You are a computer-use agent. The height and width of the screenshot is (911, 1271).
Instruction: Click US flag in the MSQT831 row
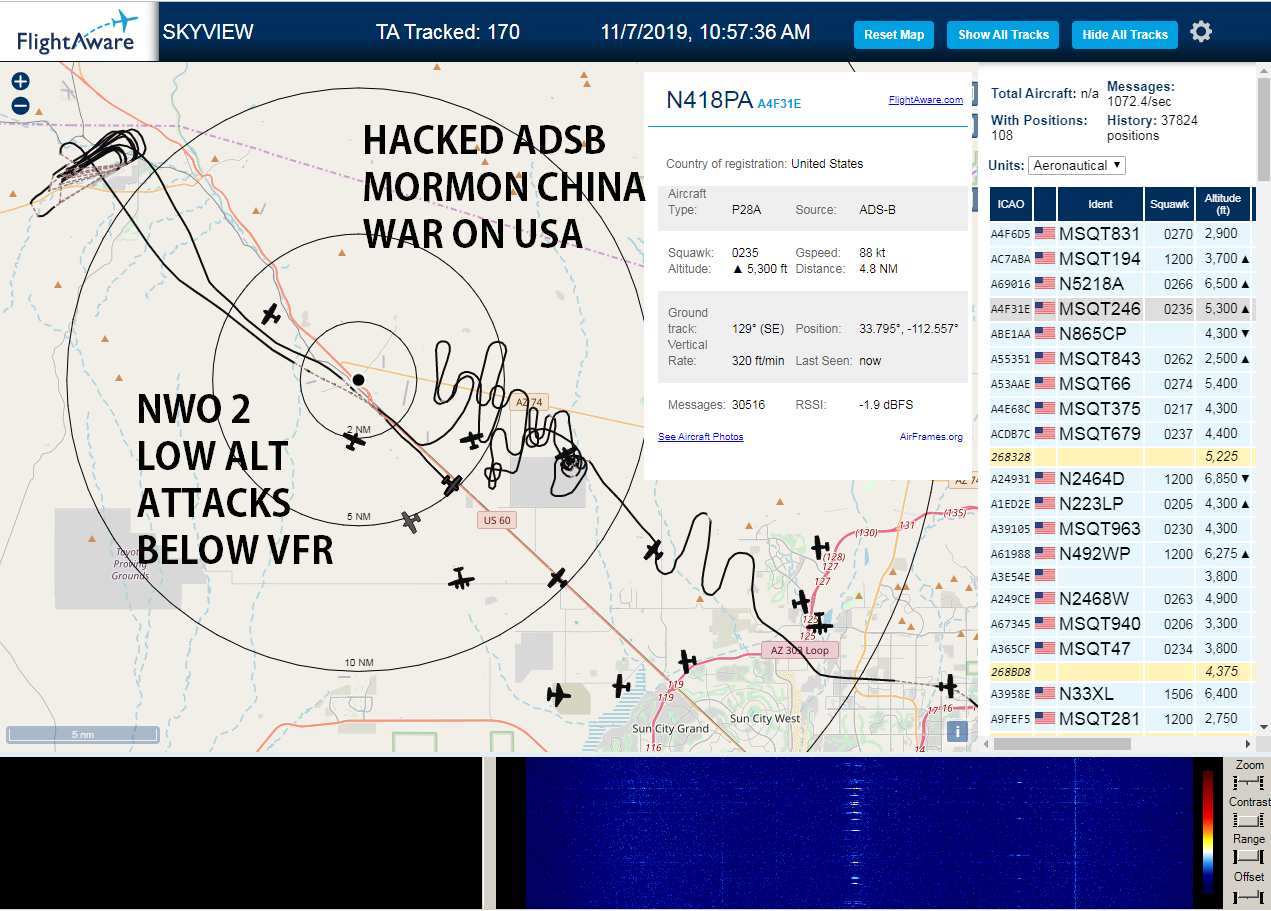point(1045,234)
